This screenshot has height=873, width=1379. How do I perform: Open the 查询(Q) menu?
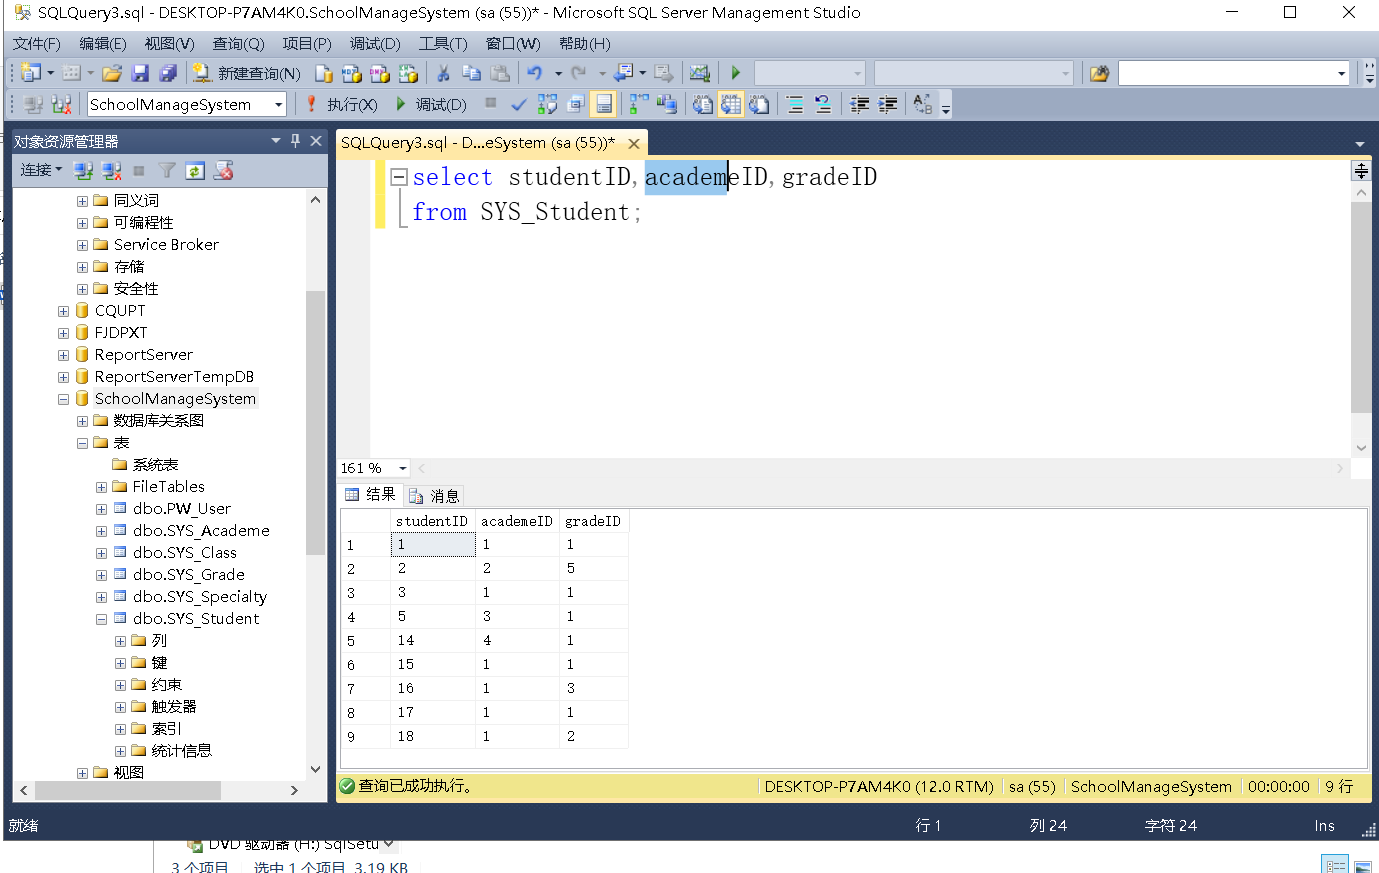pyautogui.click(x=238, y=43)
